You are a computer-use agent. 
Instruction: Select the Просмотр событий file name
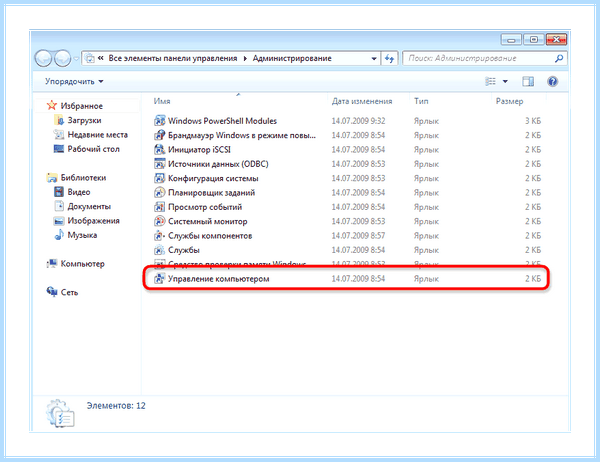pyautogui.click(x=205, y=207)
